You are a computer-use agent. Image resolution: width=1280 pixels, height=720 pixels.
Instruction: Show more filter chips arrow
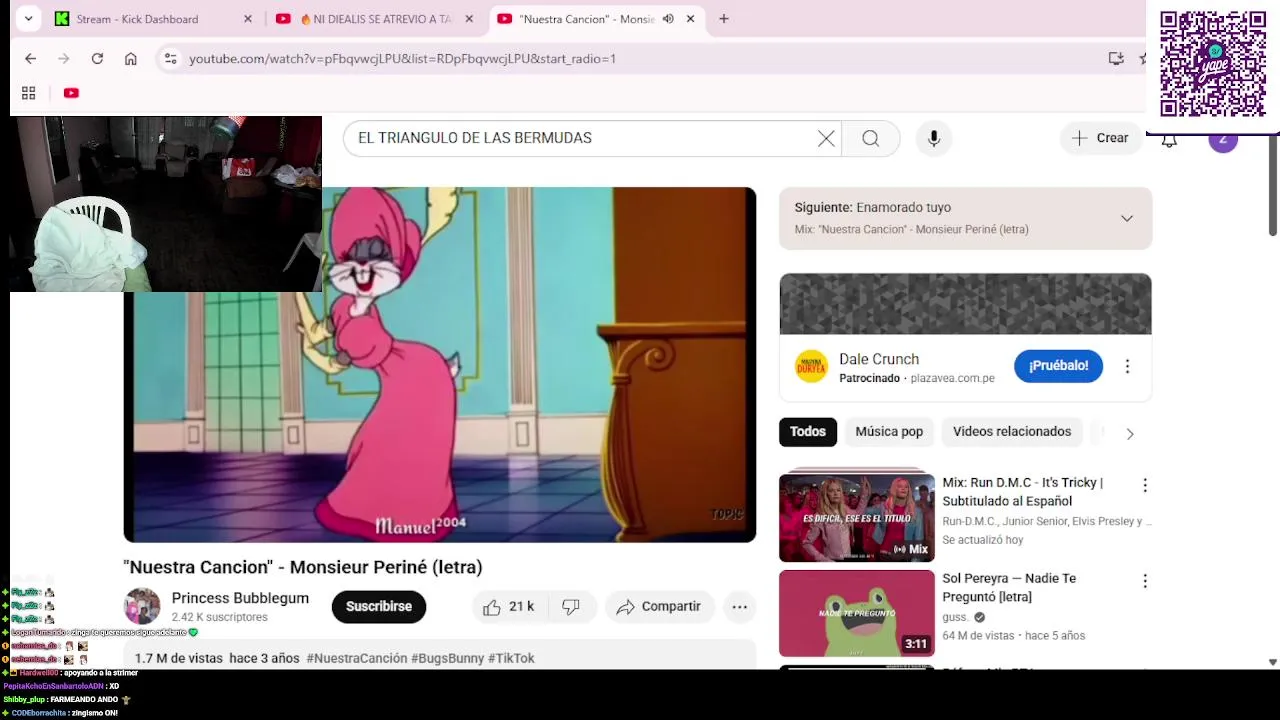(1130, 433)
